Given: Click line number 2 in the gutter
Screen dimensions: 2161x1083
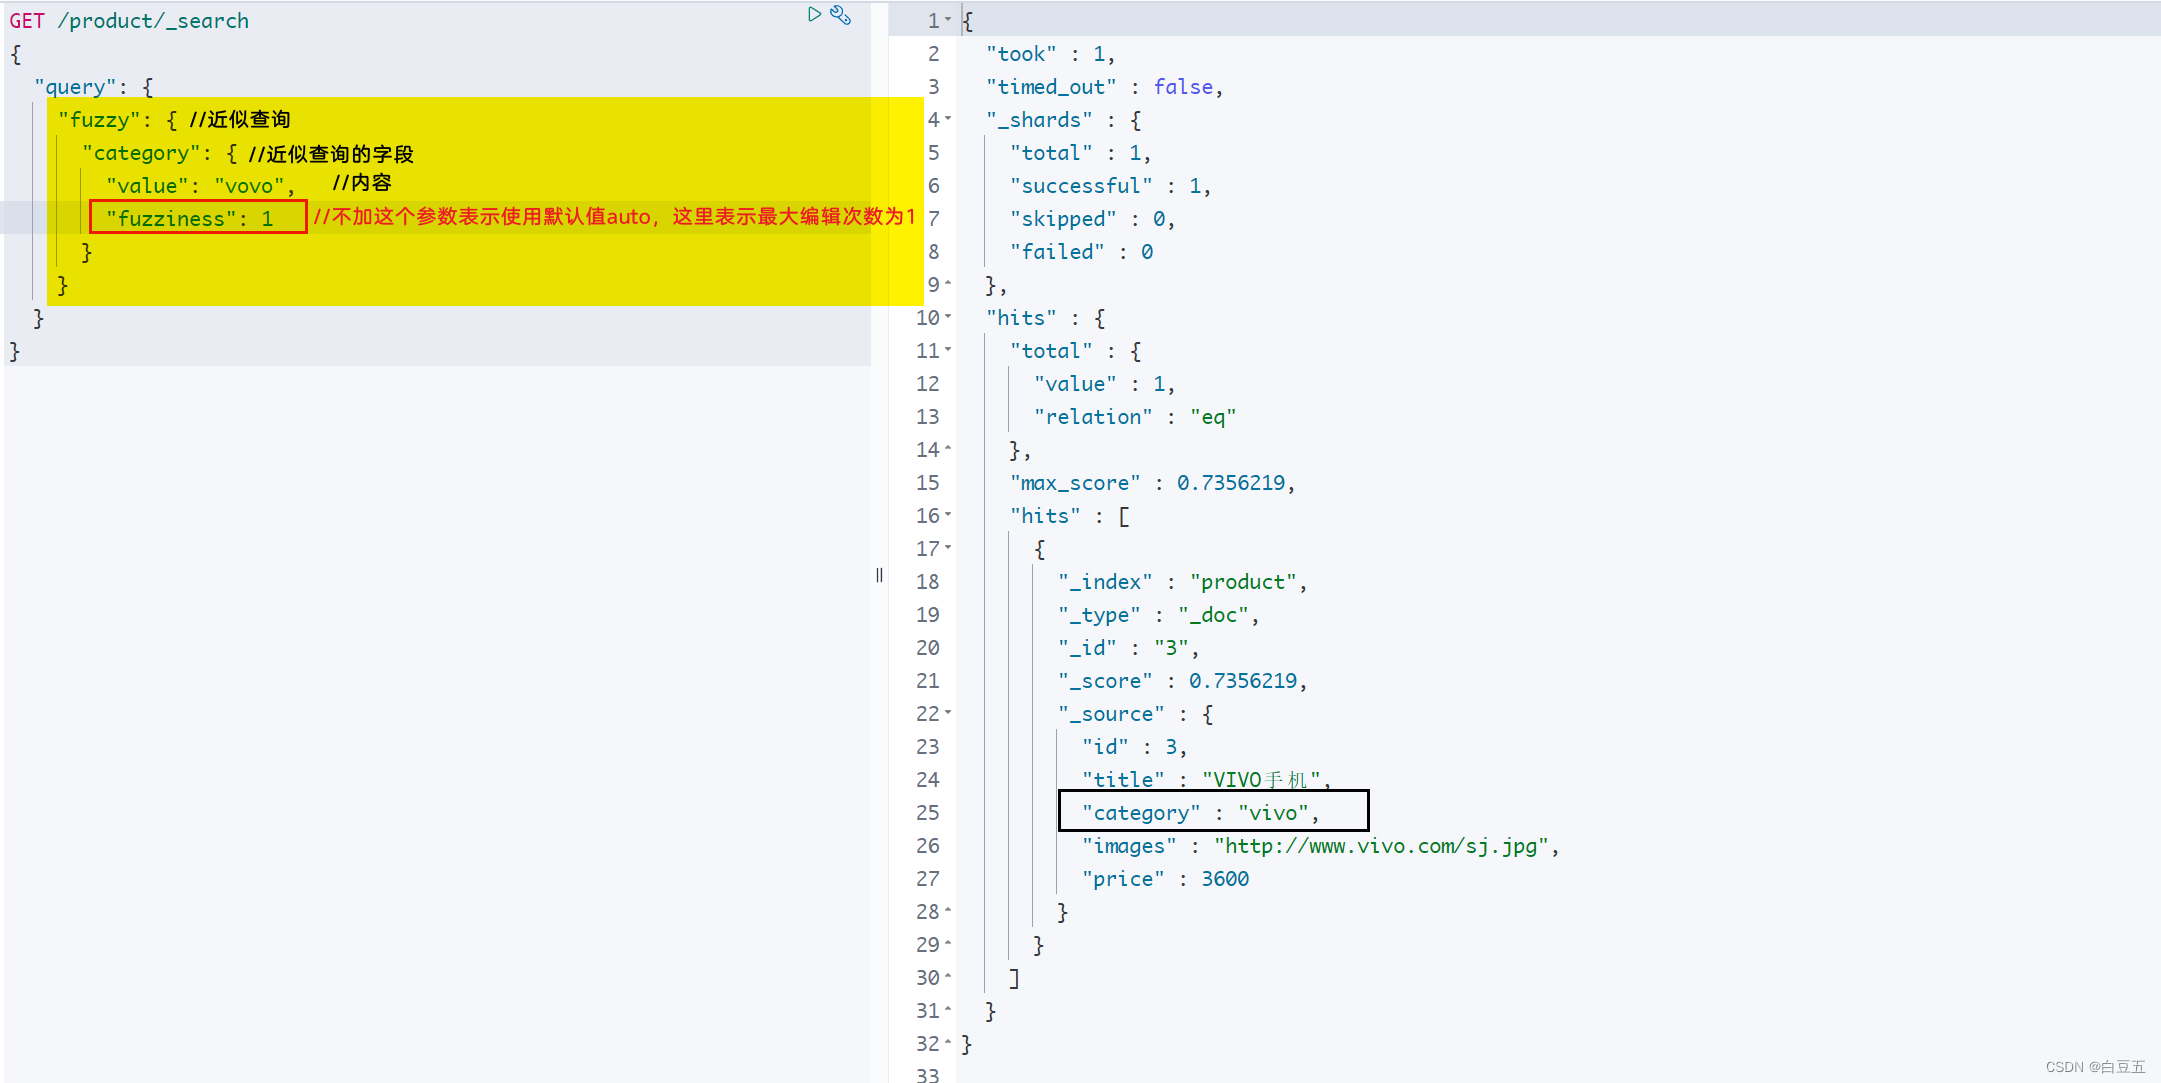Looking at the screenshot, I should [x=933, y=54].
